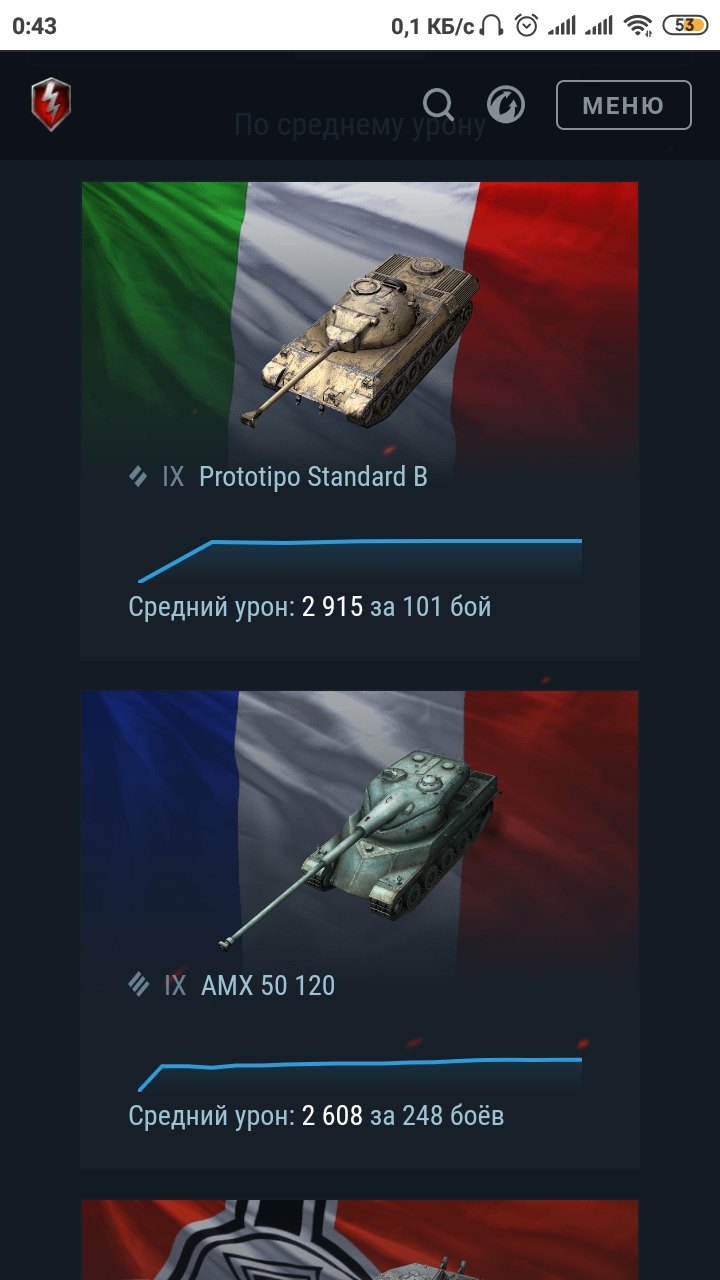Tap the battery indicator in status bar
This screenshot has height=1280, width=720.
pos(685,26)
